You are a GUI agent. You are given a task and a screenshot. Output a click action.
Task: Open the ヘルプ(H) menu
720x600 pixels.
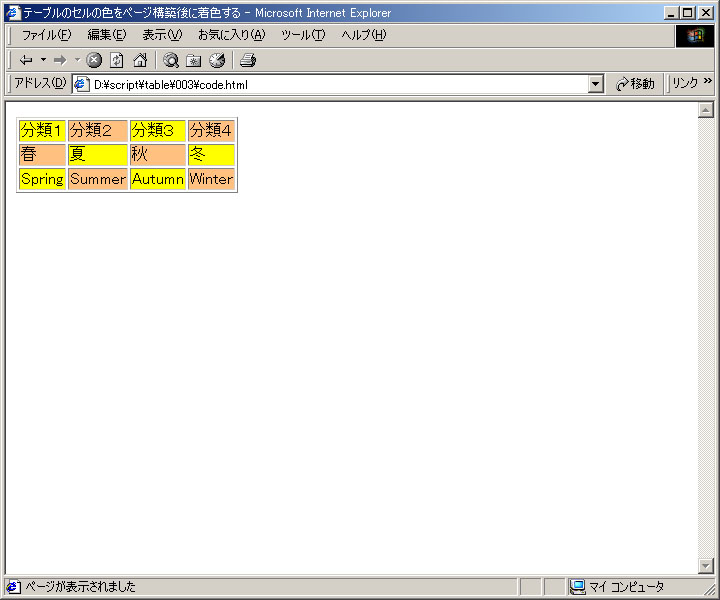click(364, 35)
